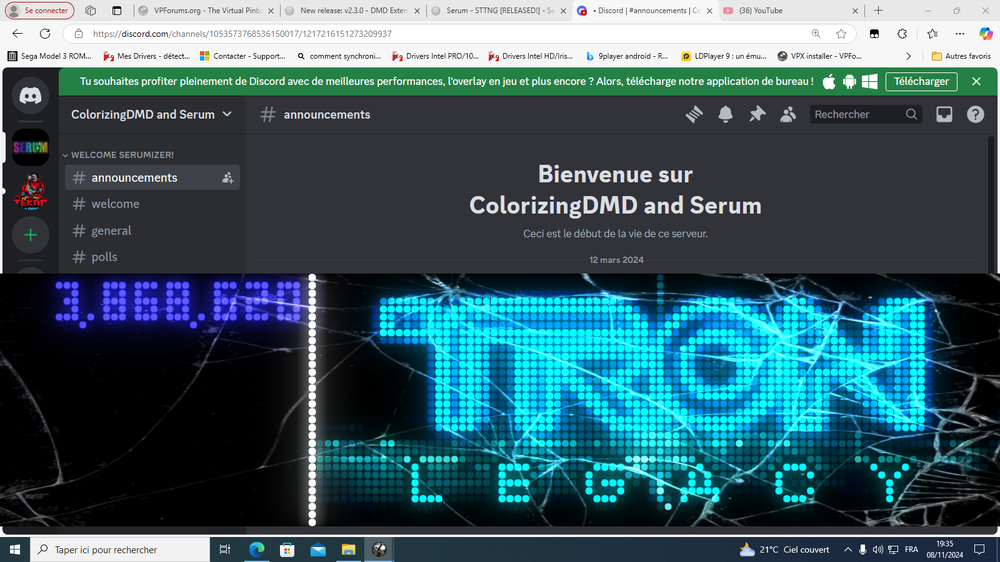
Task: Open the Windows Start menu
Action: pyautogui.click(x=15, y=549)
